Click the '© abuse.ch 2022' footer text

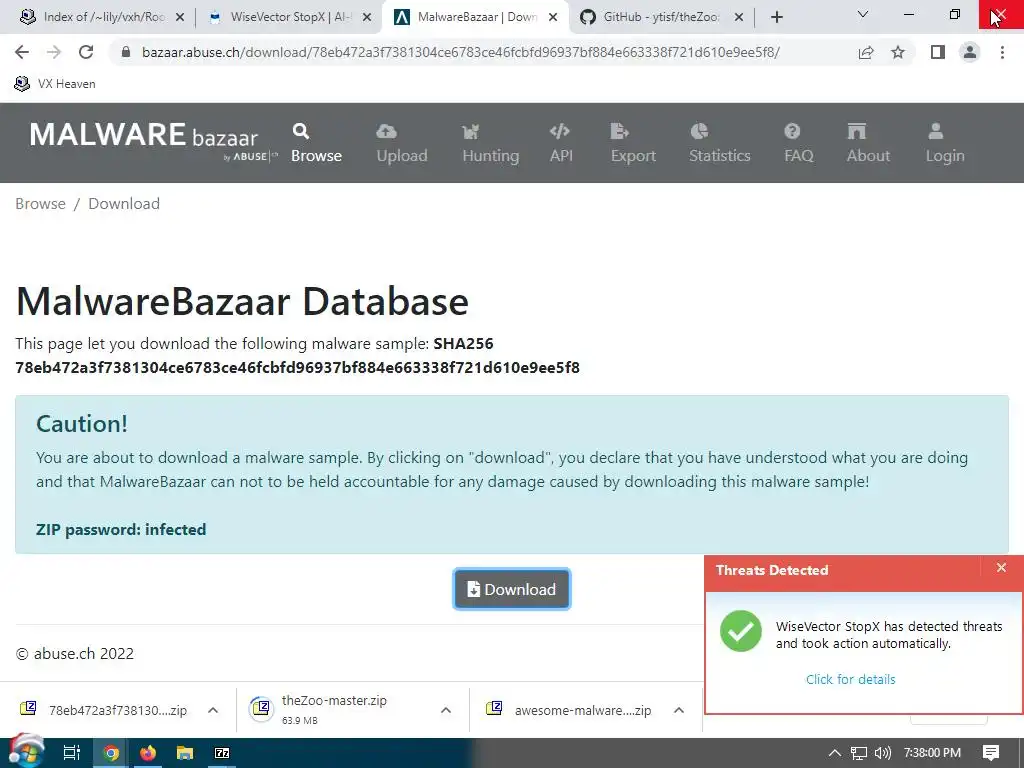(74, 654)
